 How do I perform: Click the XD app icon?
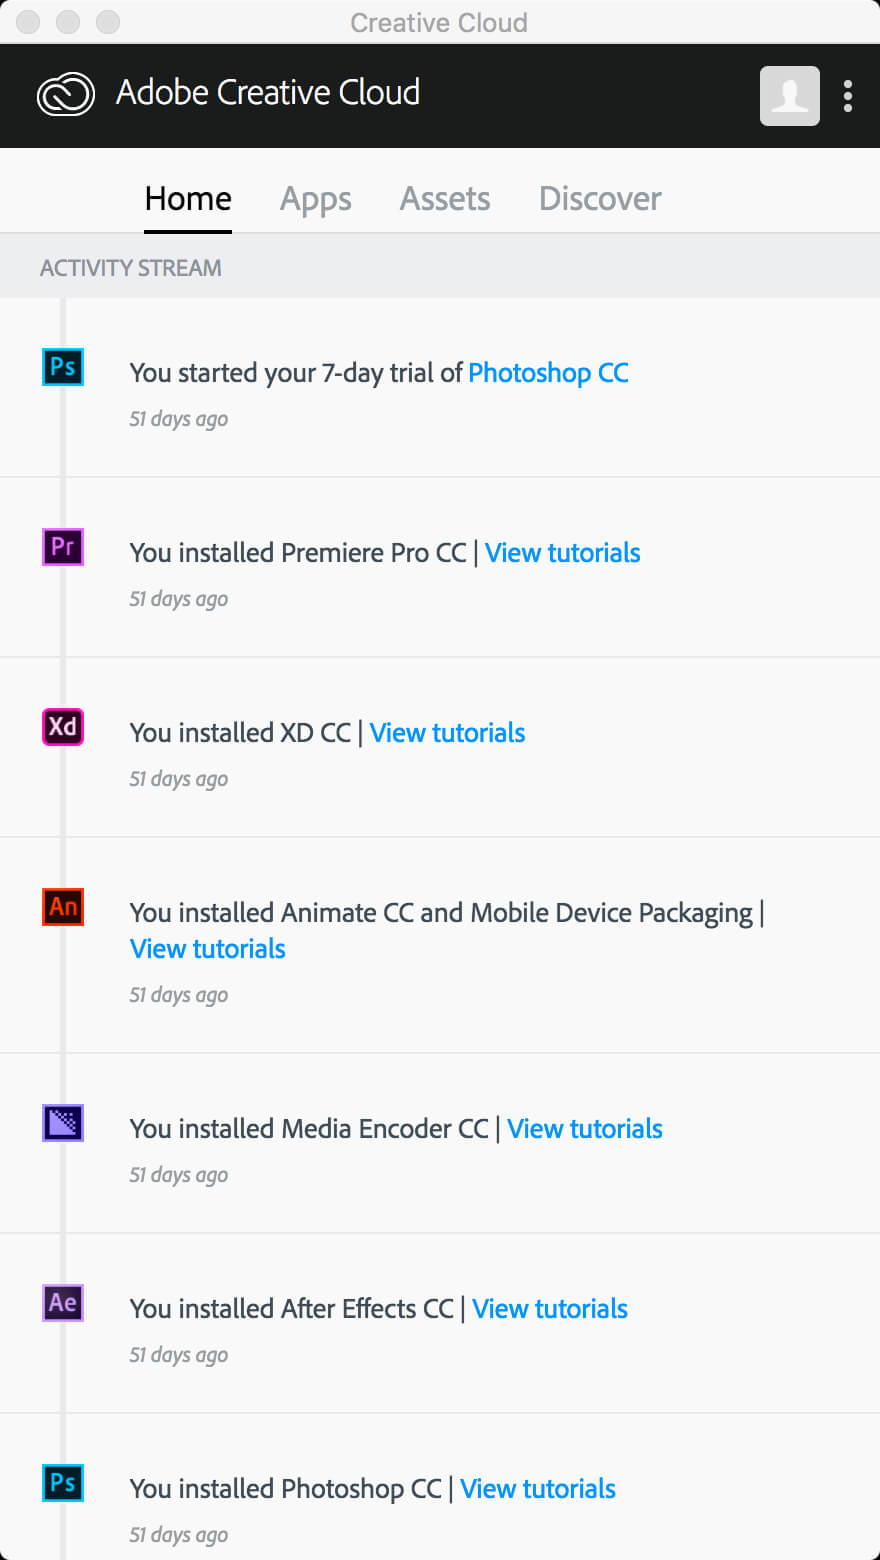click(x=63, y=727)
